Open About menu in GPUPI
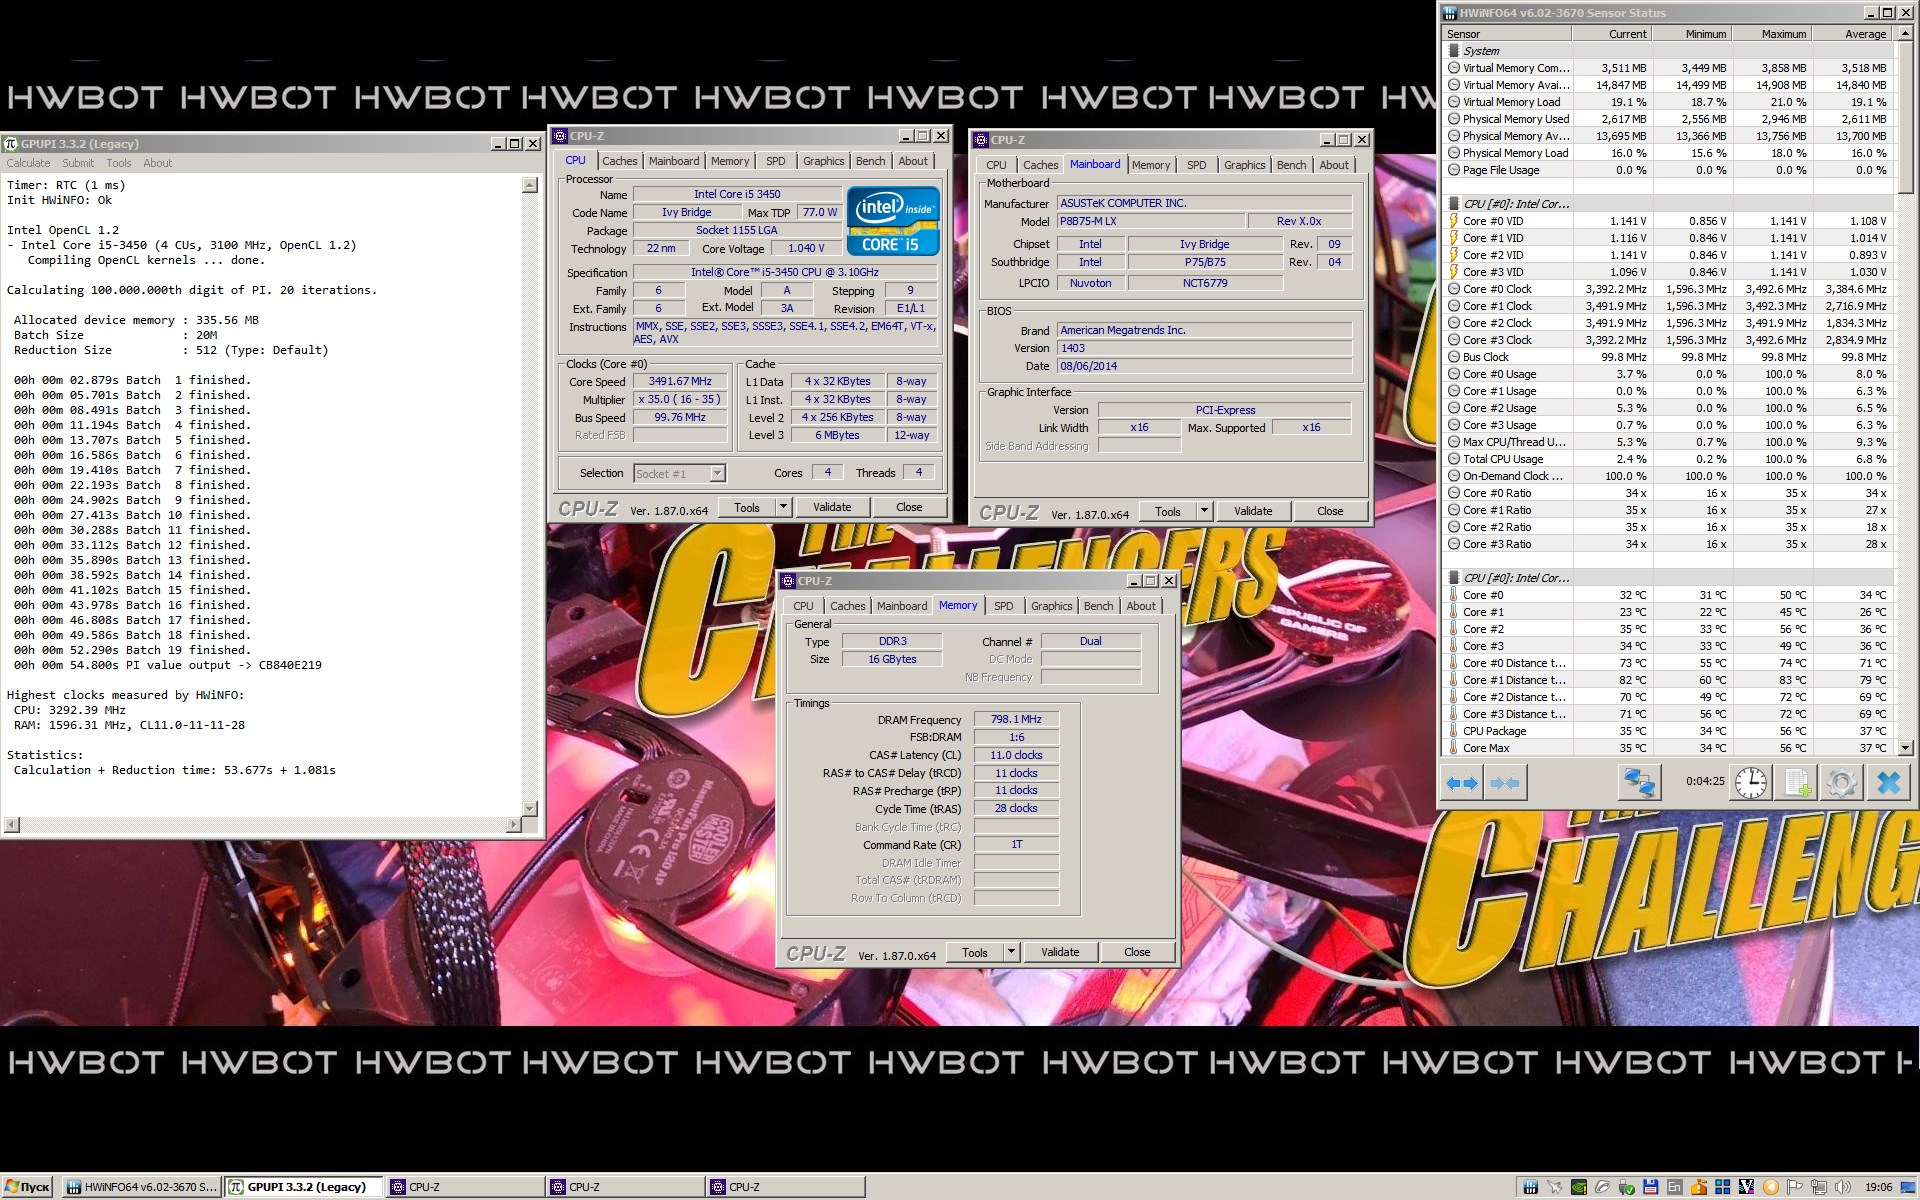This screenshot has width=1920, height=1200. [x=157, y=163]
